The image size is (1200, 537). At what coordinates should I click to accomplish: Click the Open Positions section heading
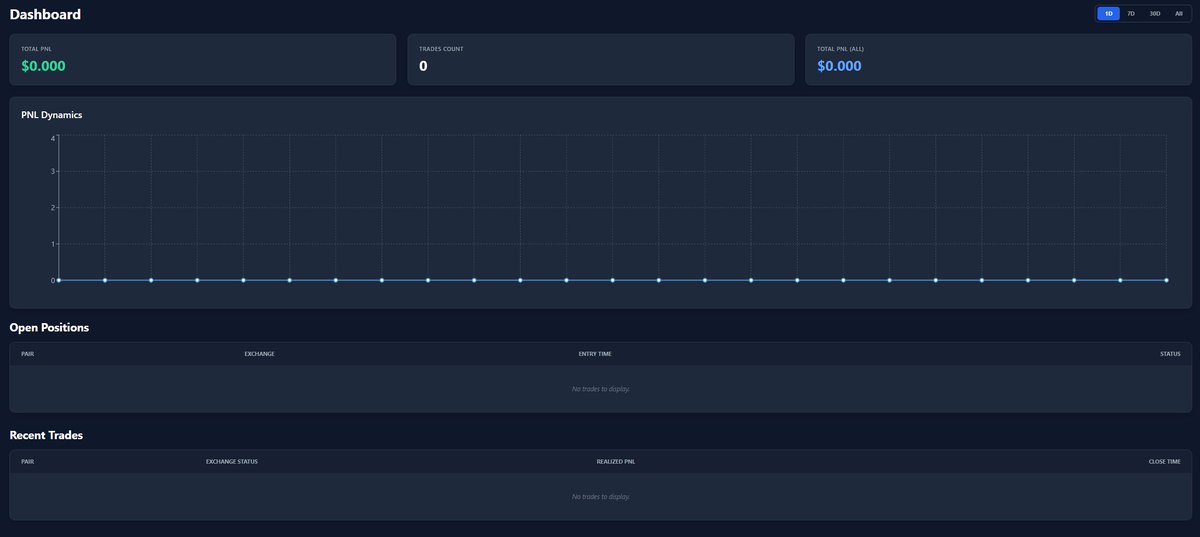pyautogui.click(x=49, y=328)
